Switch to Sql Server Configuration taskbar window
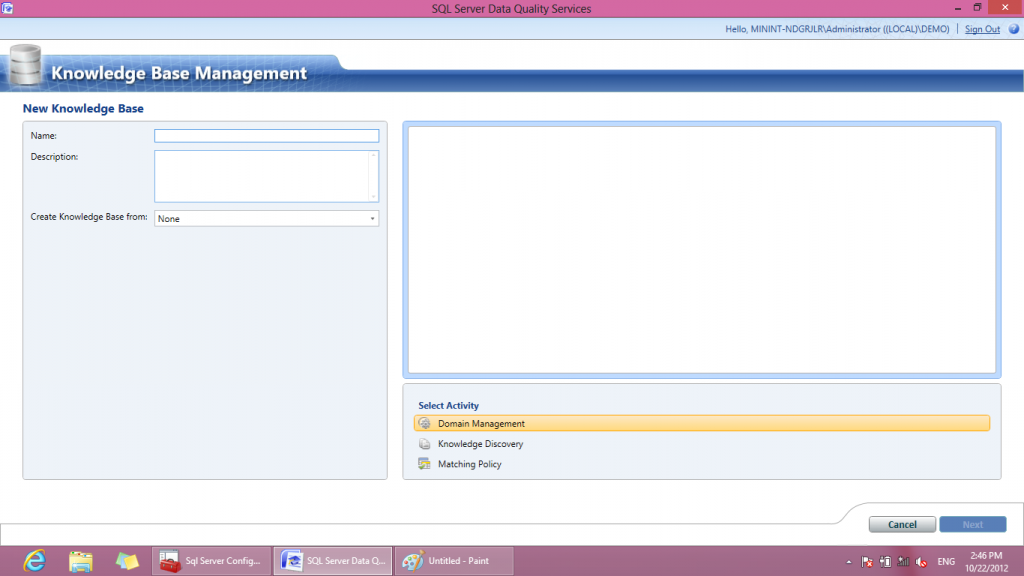The width and height of the screenshot is (1024, 576). (212, 561)
